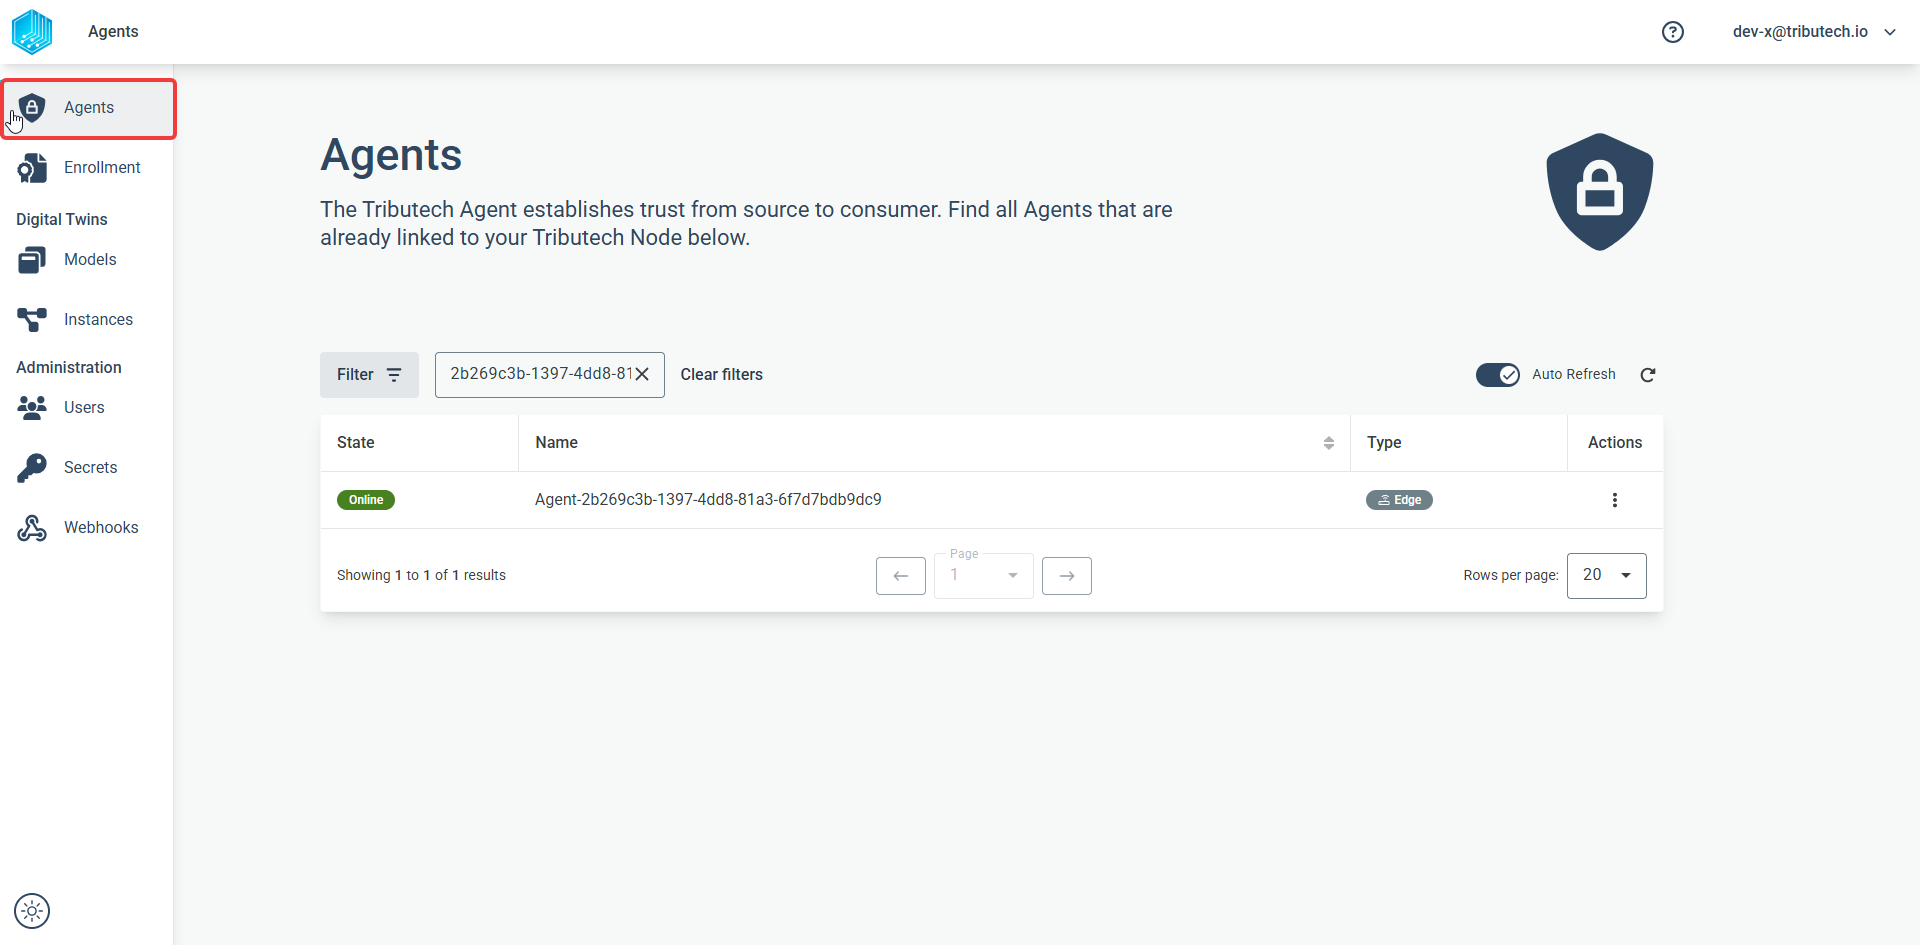This screenshot has height=945, width=1920.
Task: Click the Administration section heading
Action: [69, 368]
